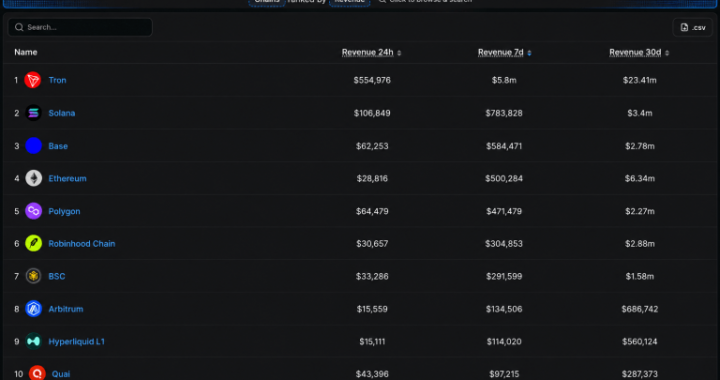The width and height of the screenshot is (720, 380).
Task: Select BSC 24h revenue $33,286
Action: click(372, 276)
